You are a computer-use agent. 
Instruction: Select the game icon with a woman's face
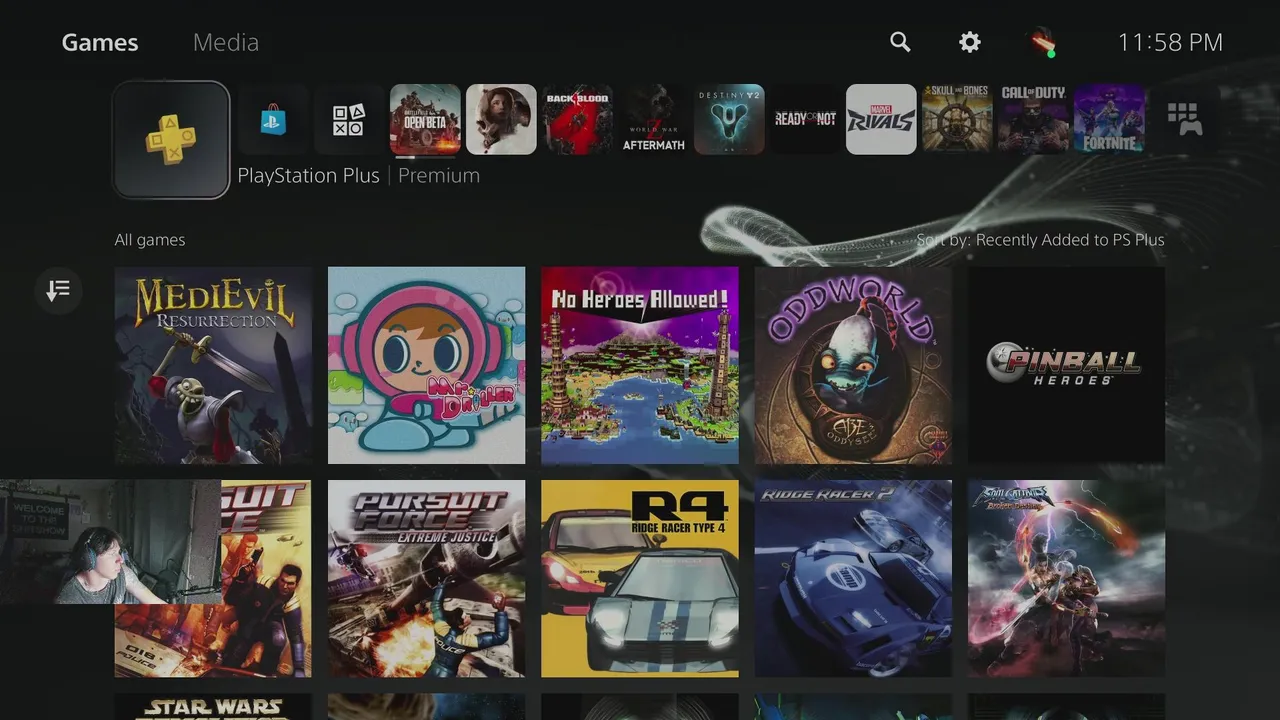pos(501,120)
